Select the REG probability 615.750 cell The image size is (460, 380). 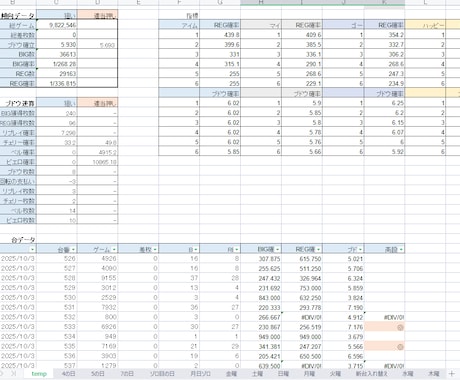(x=302, y=259)
